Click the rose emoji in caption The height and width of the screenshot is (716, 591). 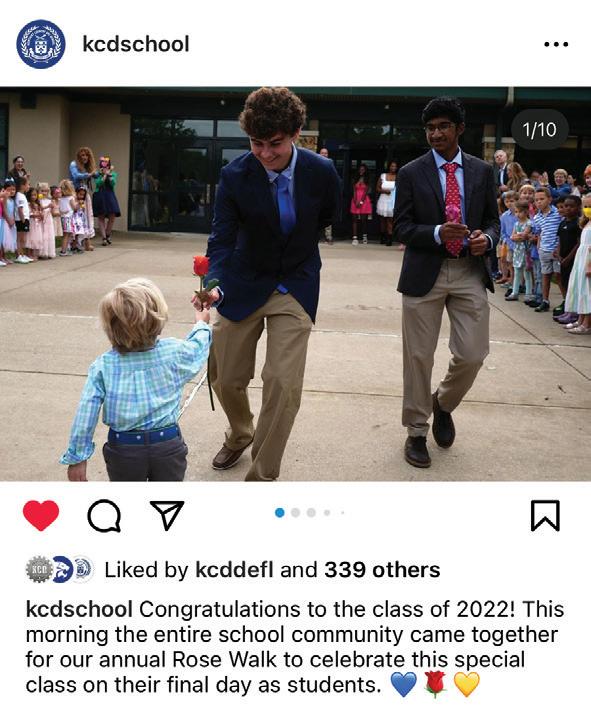pyautogui.click(x=435, y=684)
